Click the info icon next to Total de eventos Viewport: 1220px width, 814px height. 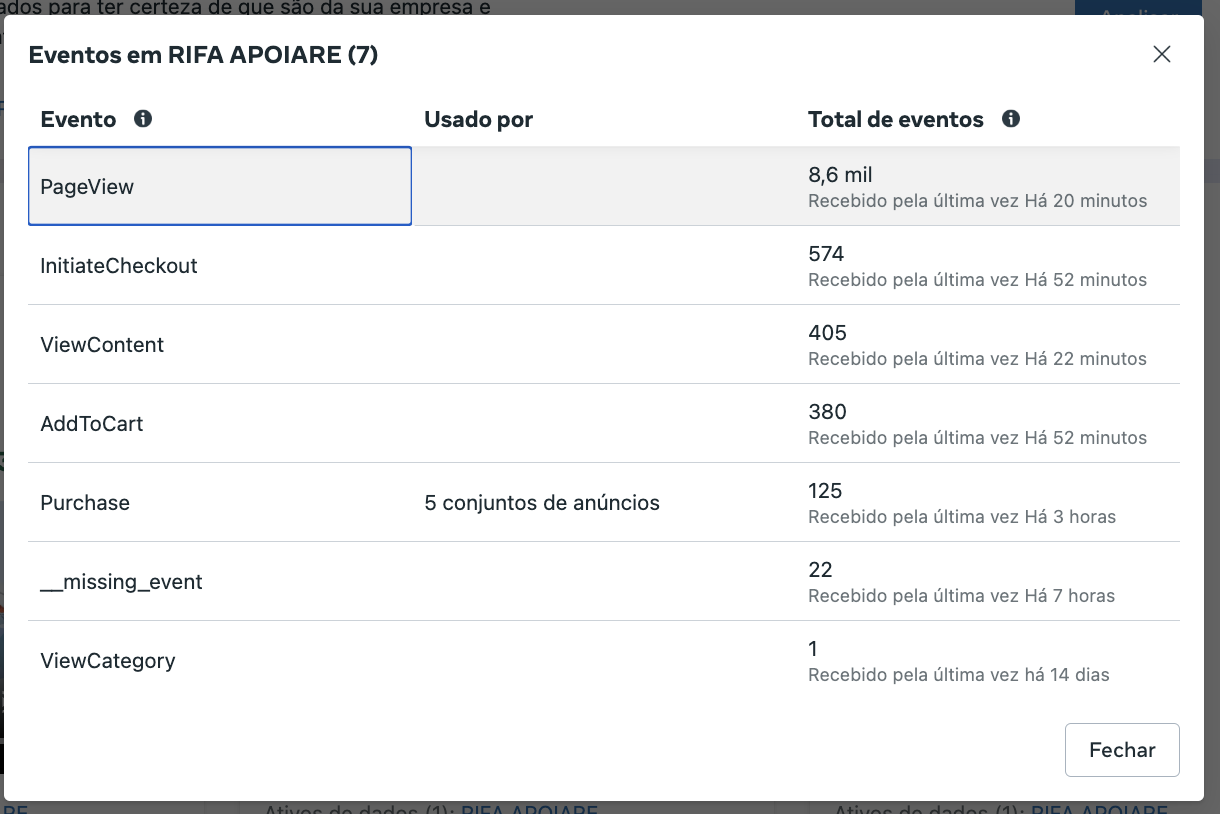[x=1011, y=119]
